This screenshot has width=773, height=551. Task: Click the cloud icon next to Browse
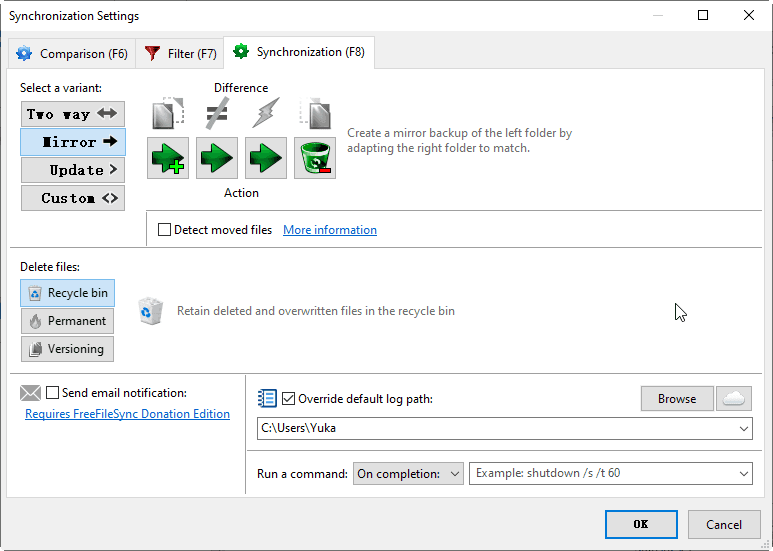[734, 398]
